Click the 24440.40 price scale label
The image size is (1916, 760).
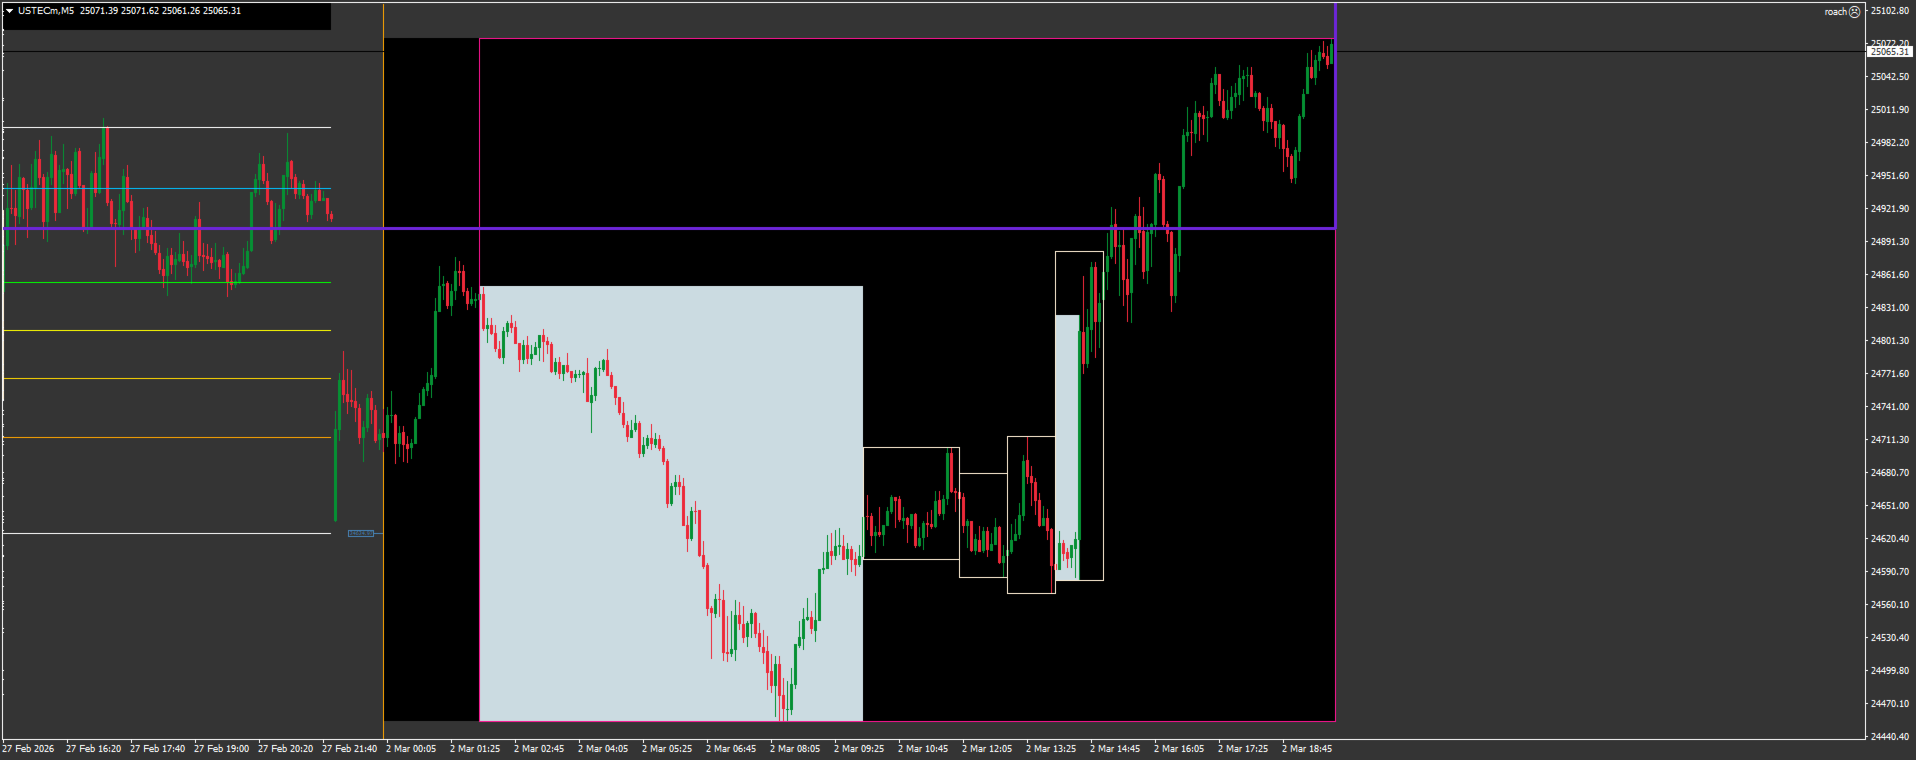click(x=1889, y=736)
